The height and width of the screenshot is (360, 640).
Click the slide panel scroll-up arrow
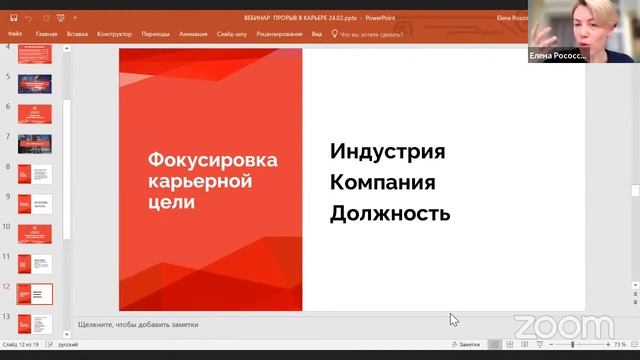[x=67, y=49]
